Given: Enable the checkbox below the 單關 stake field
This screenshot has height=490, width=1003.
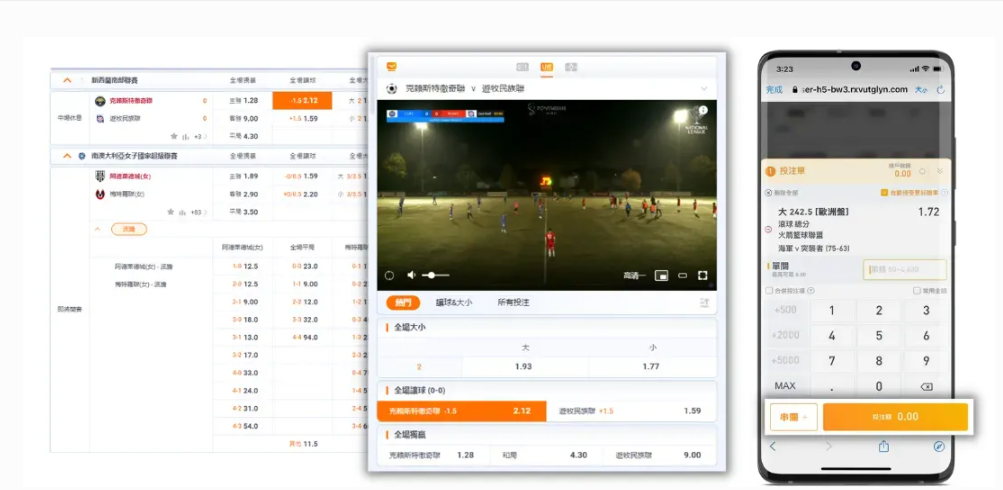Looking at the screenshot, I should pos(770,291).
